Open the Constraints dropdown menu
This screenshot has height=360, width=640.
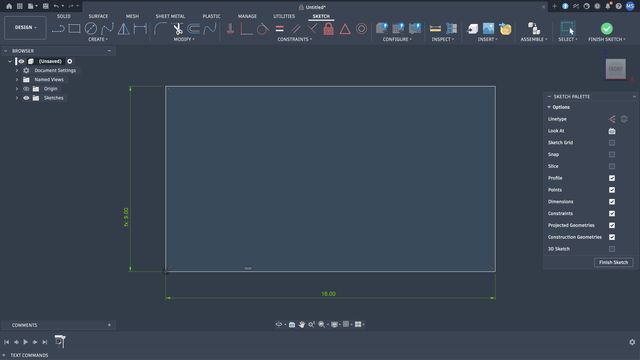tap(294, 39)
